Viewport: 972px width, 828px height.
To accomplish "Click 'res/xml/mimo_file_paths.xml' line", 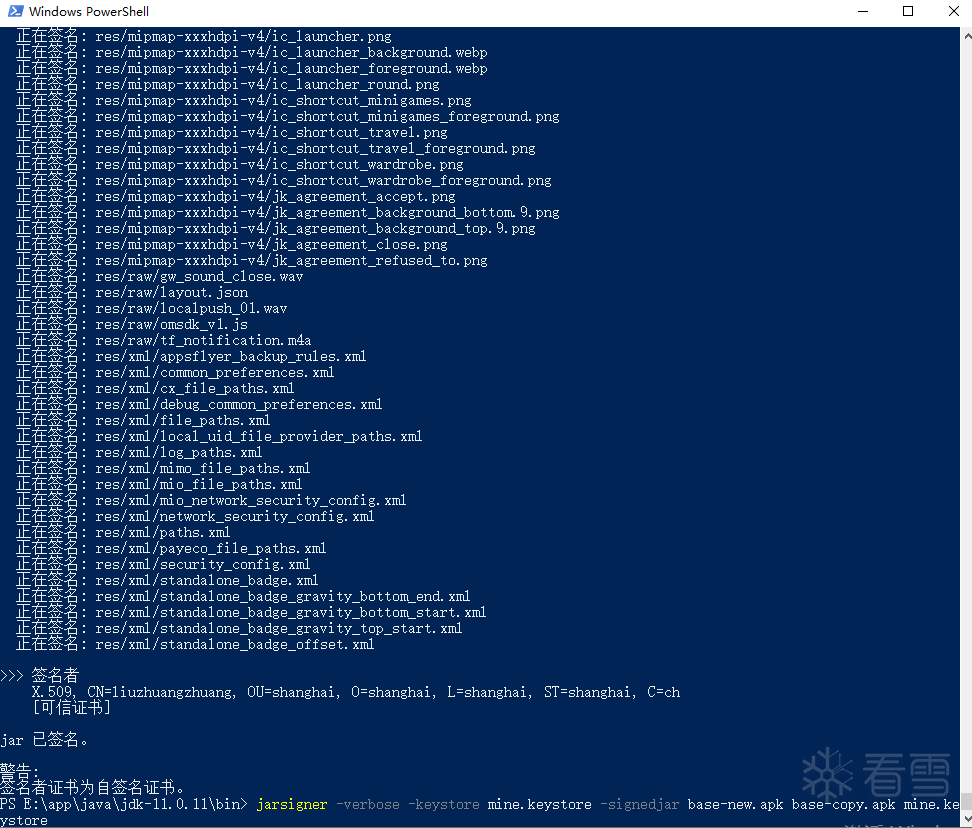I will (163, 469).
